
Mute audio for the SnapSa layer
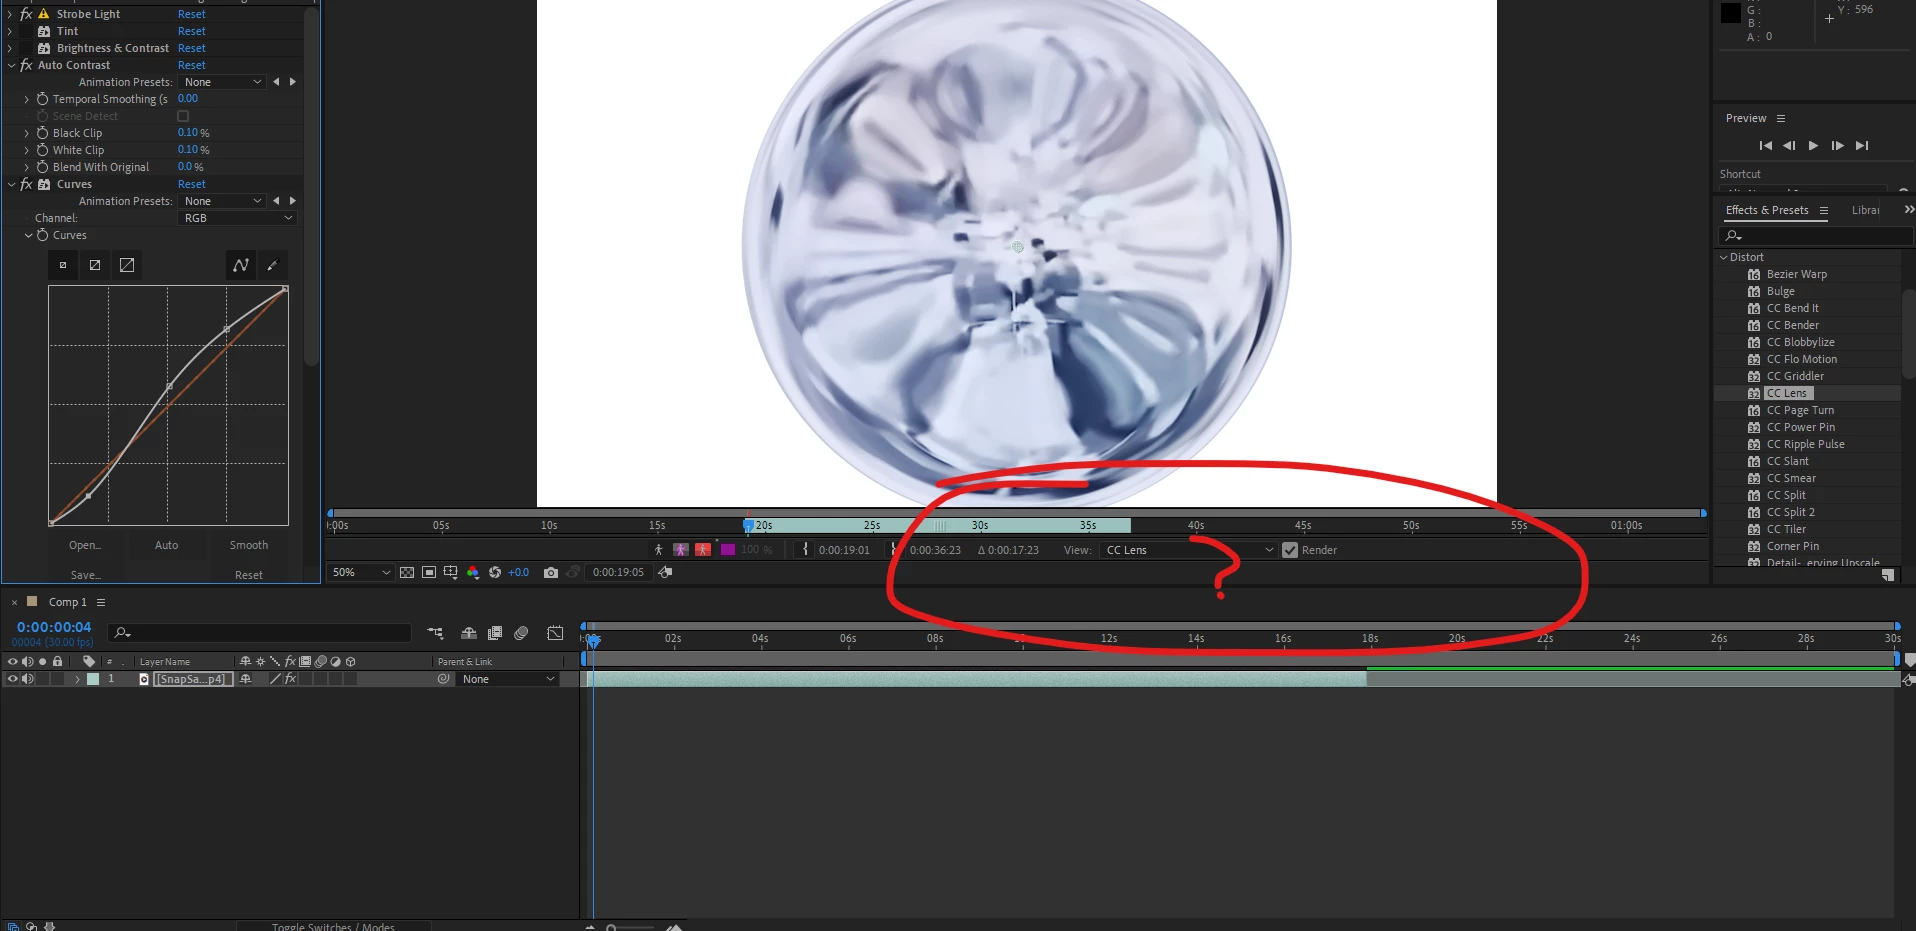click(28, 679)
